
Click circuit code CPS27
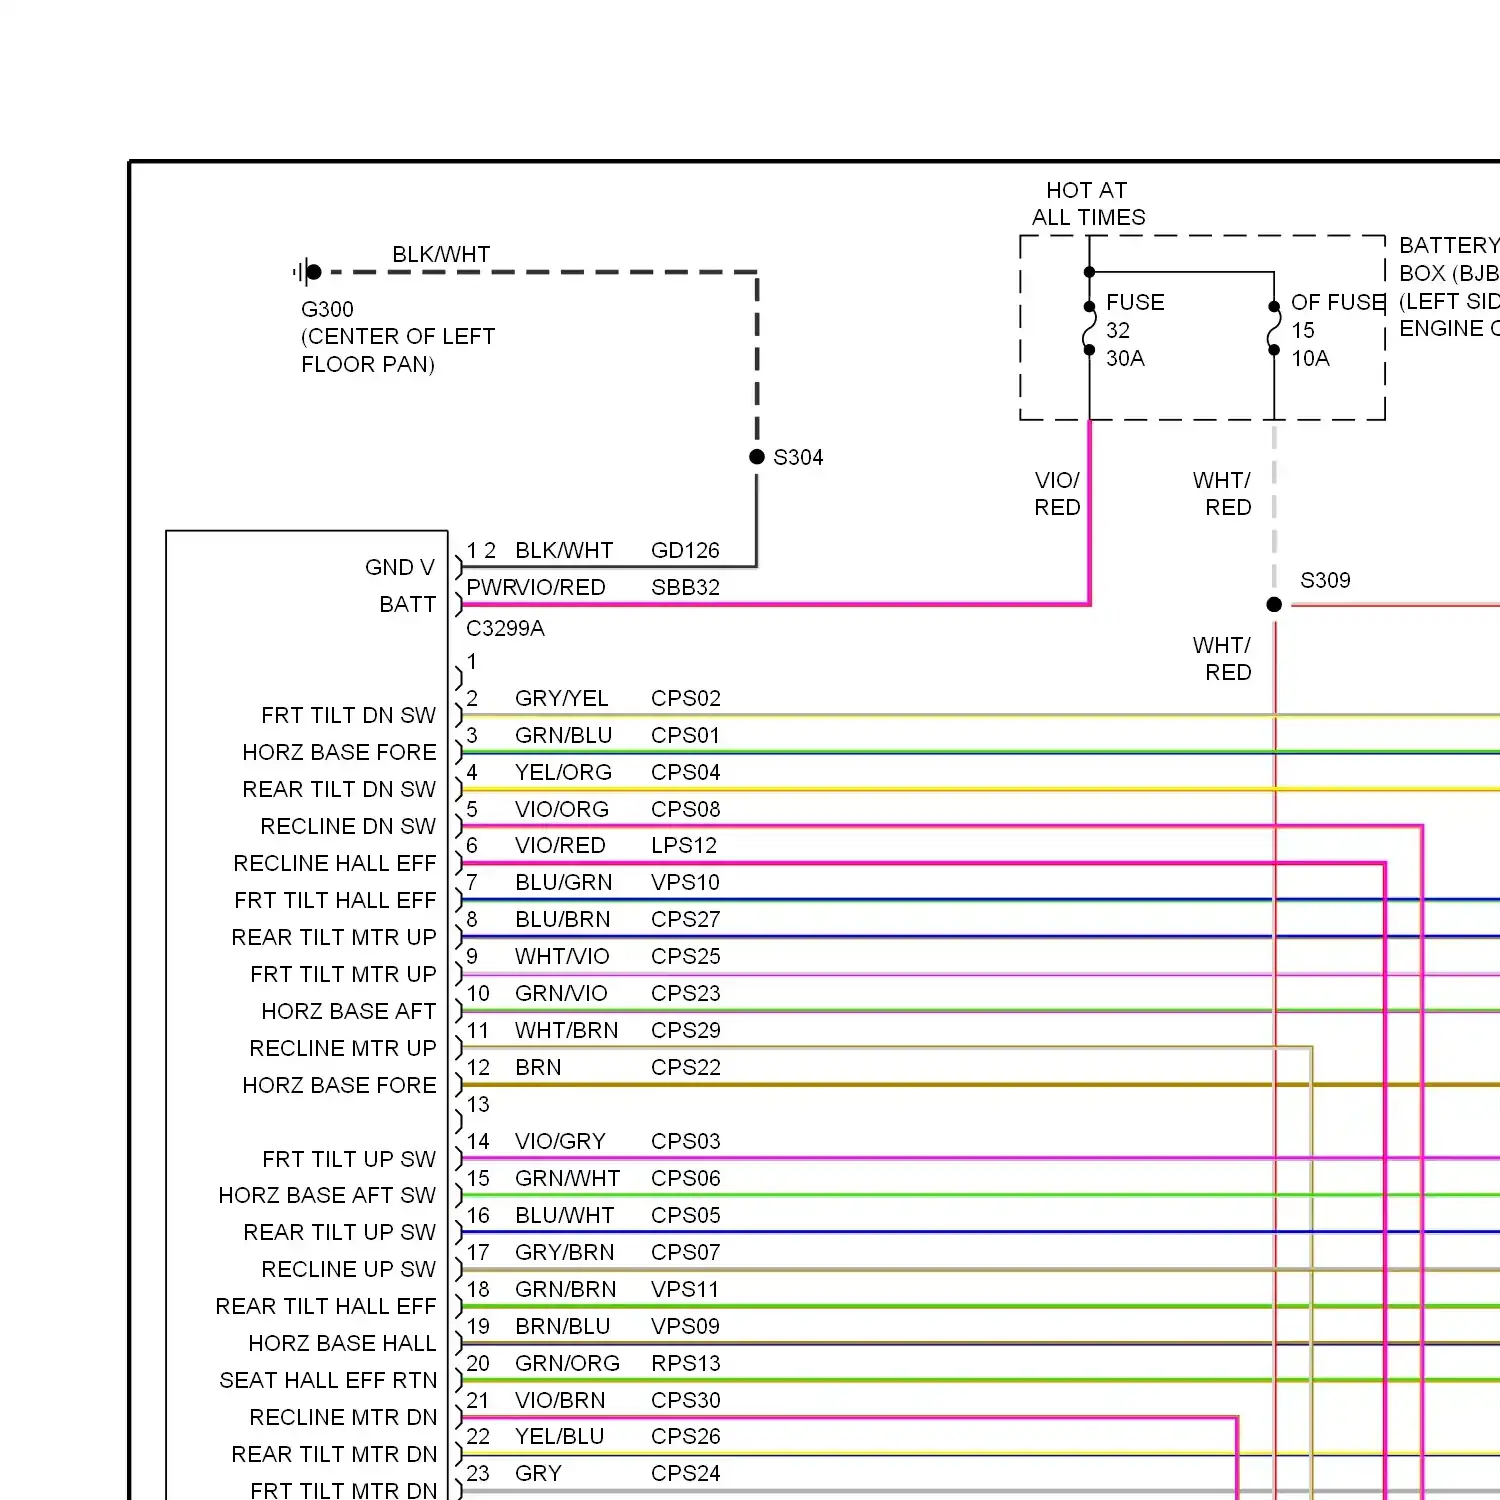pos(685,920)
